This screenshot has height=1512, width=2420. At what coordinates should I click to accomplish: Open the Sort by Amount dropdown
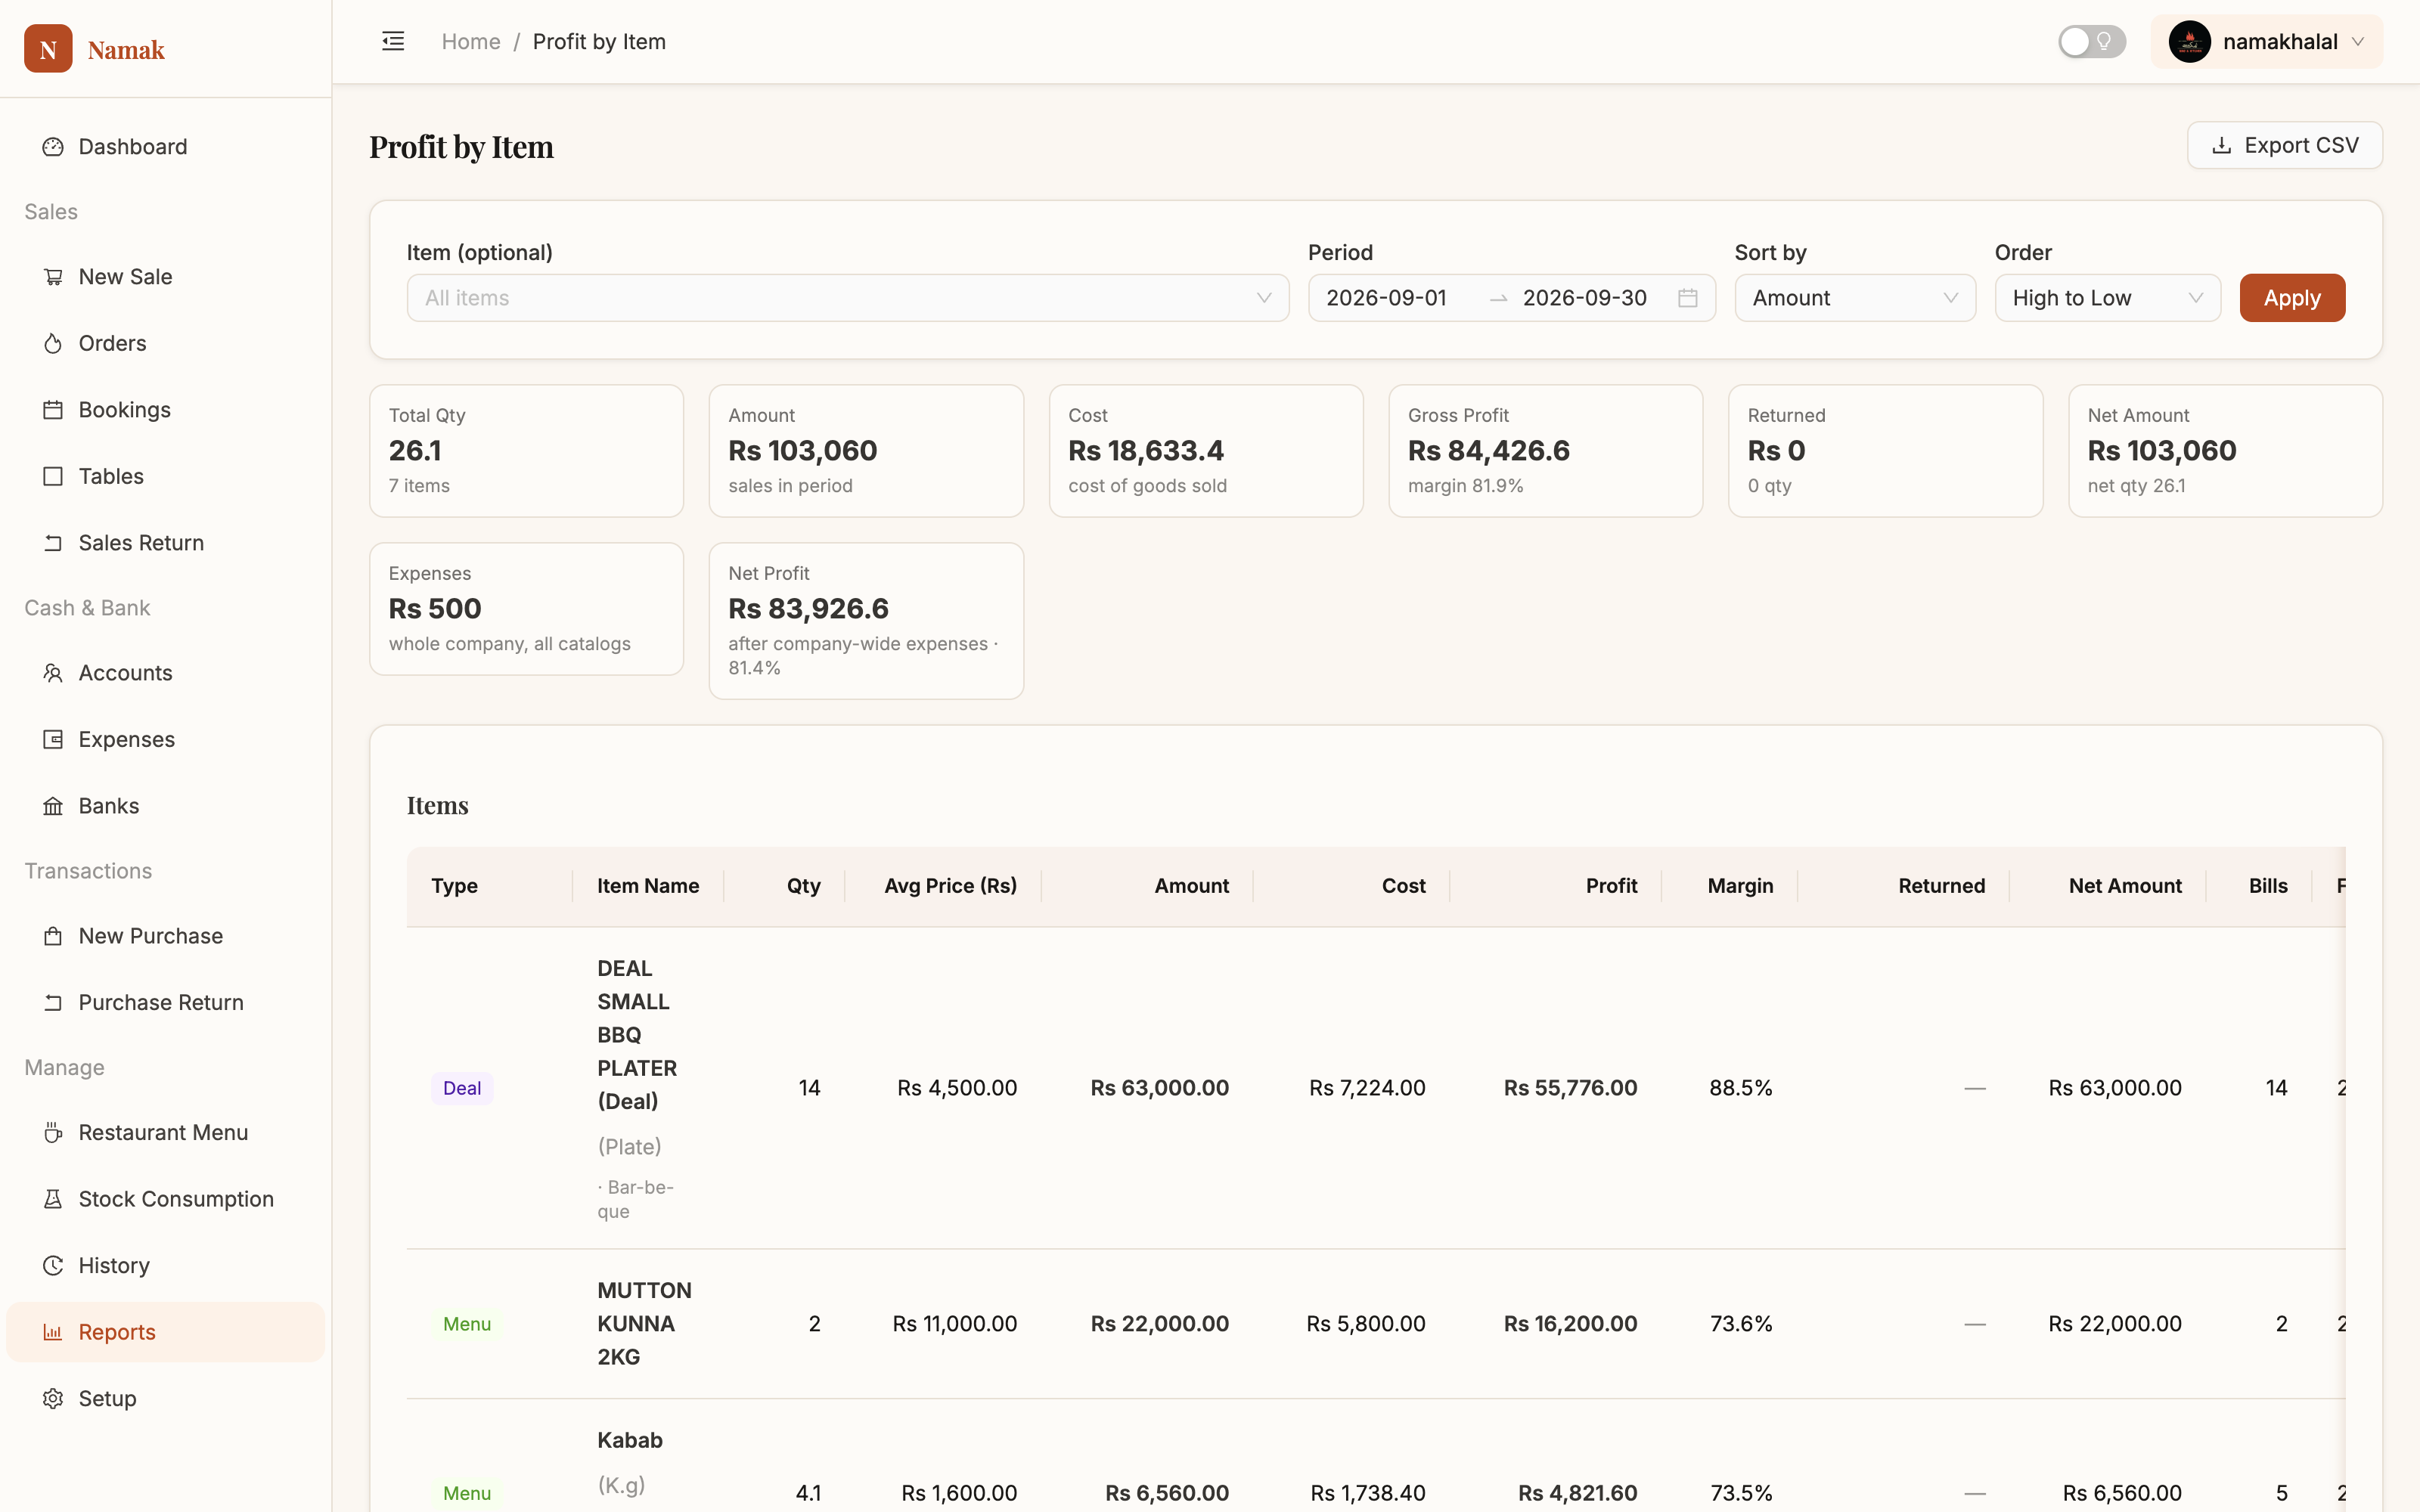(x=1854, y=298)
